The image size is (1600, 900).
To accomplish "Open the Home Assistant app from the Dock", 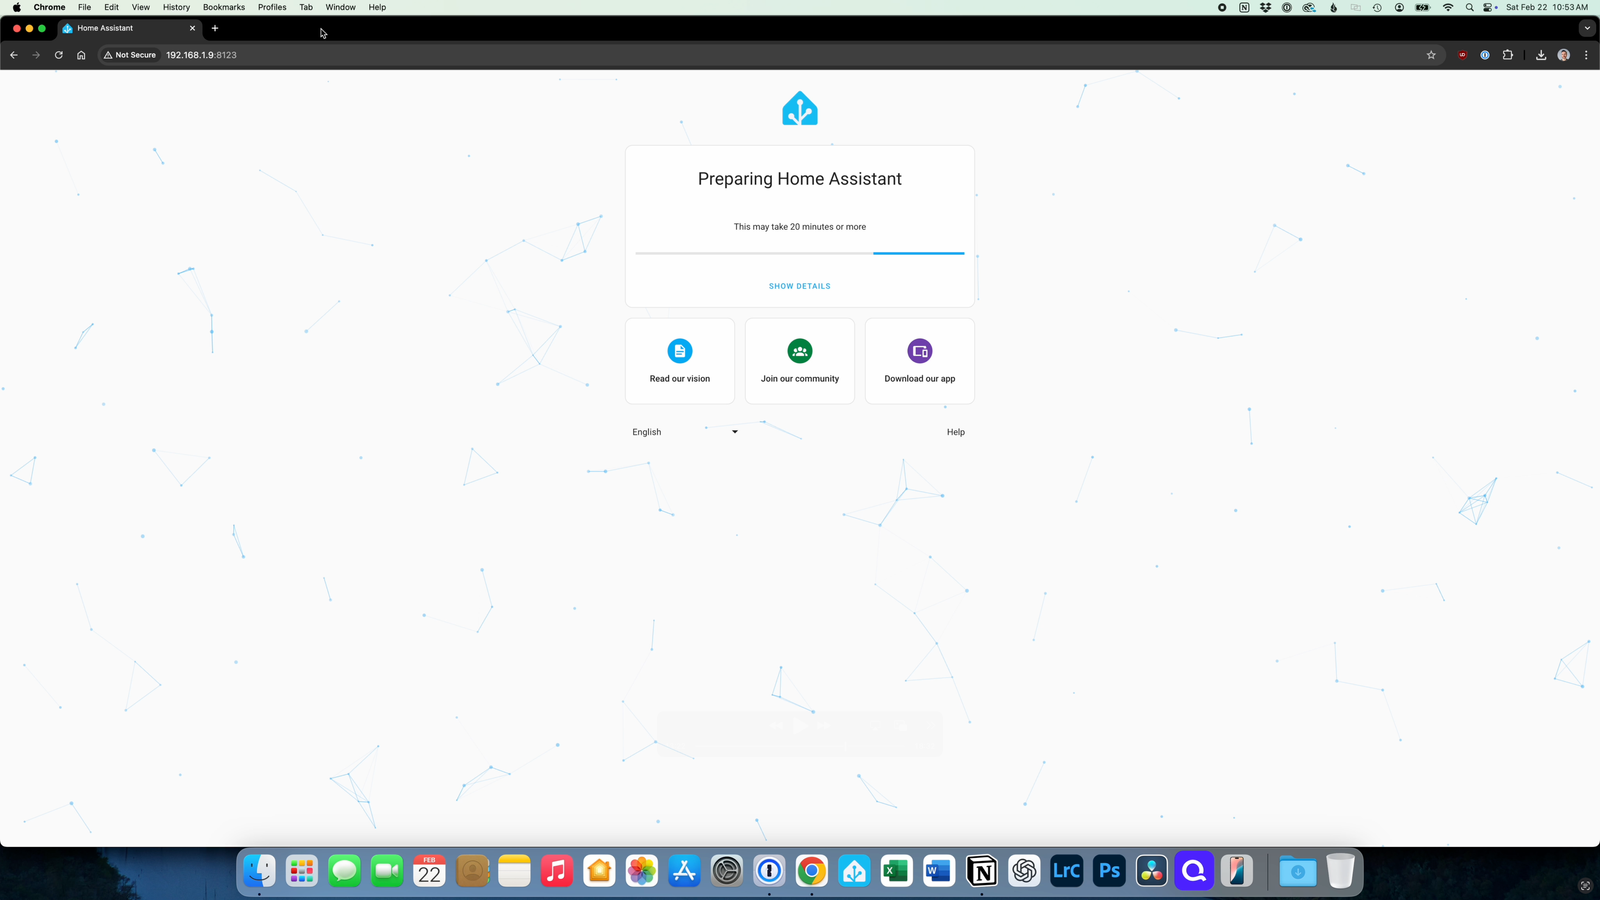I will pyautogui.click(x=853, y=871).
